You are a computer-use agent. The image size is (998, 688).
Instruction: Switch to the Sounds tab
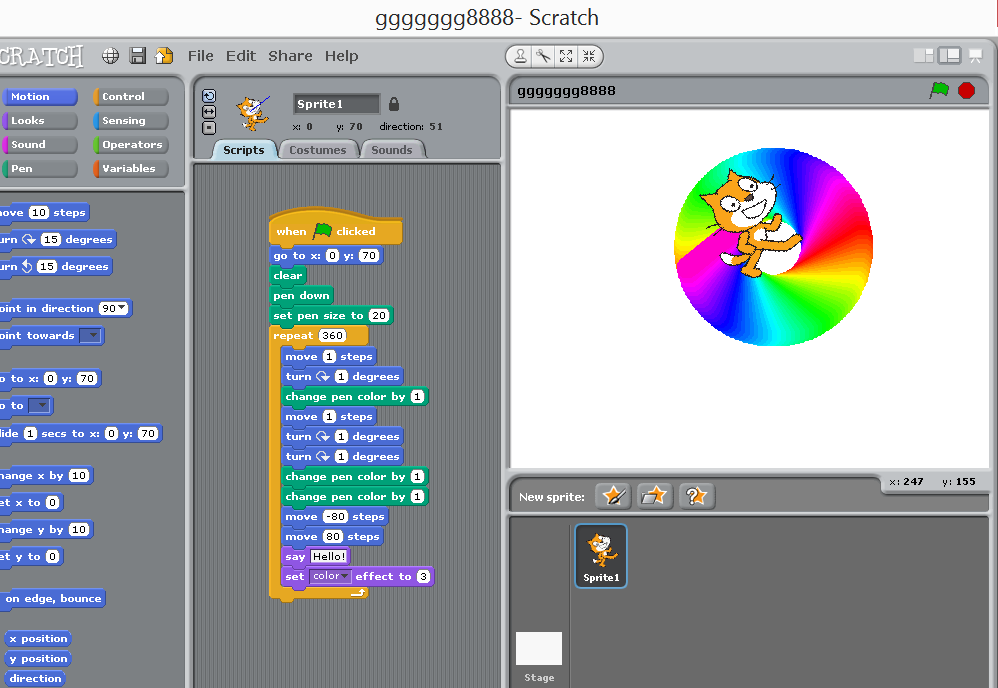point(391,150)
